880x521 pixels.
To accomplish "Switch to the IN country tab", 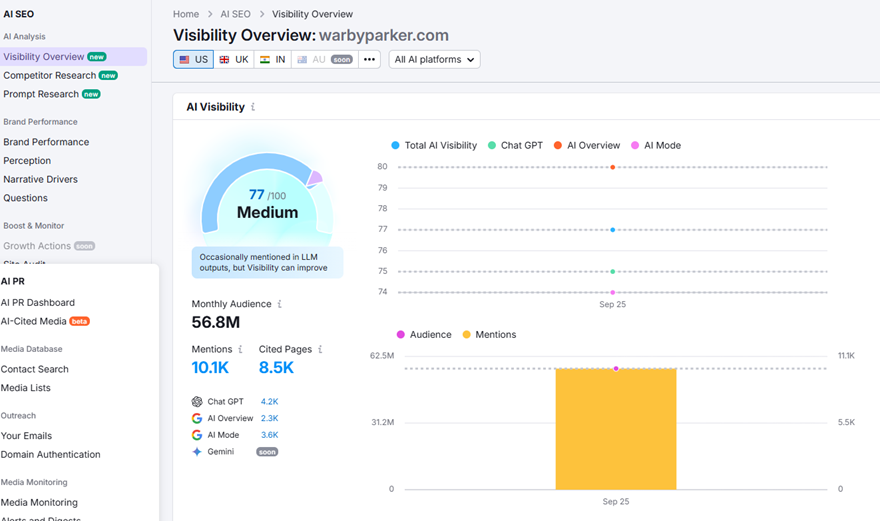I will (273, 60).
